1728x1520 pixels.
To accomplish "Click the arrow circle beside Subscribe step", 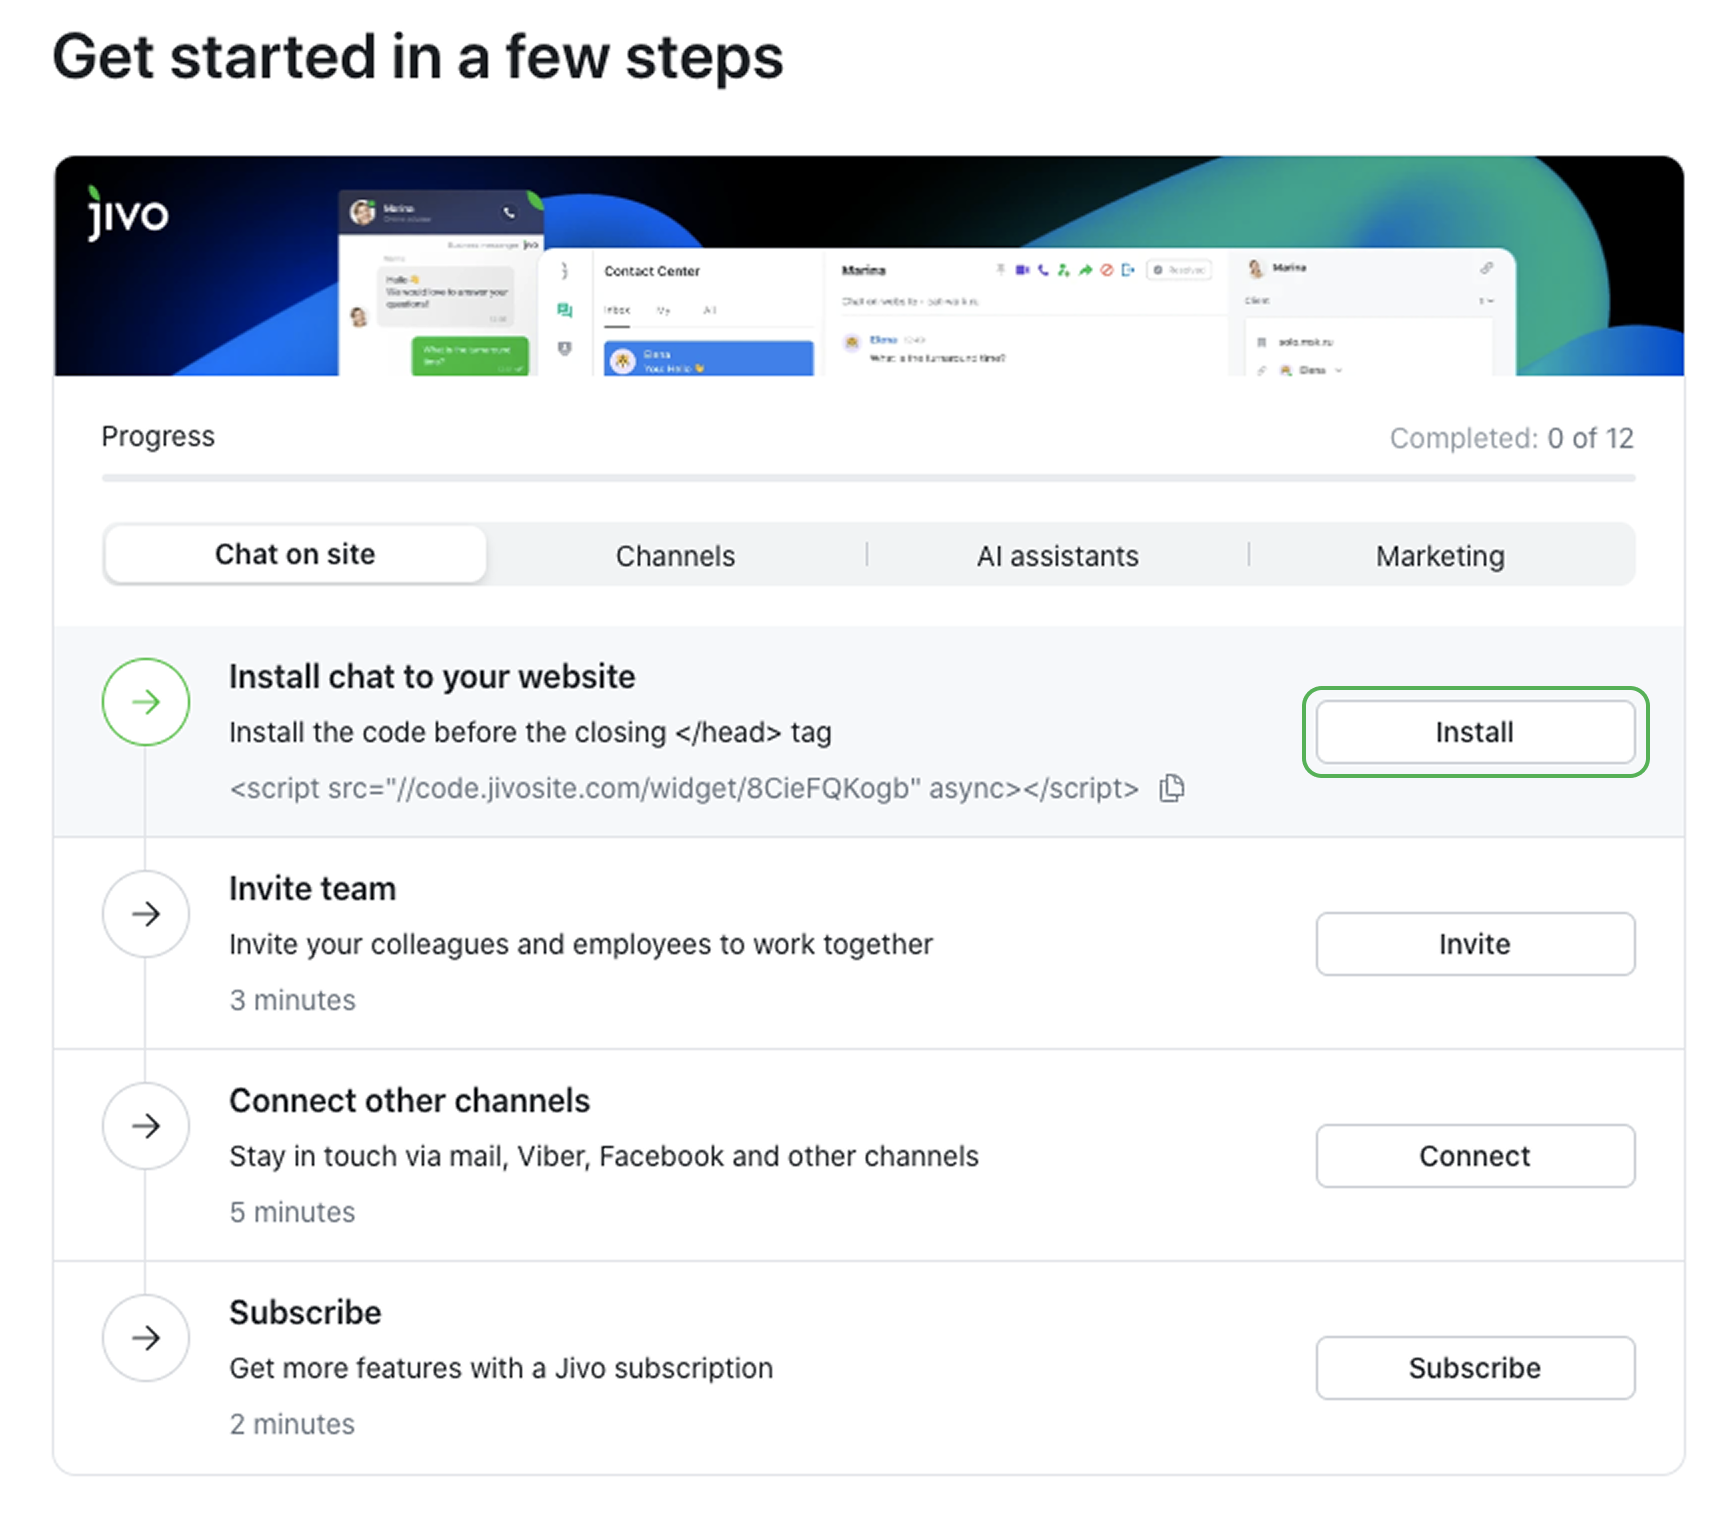I will [146, 1338].
